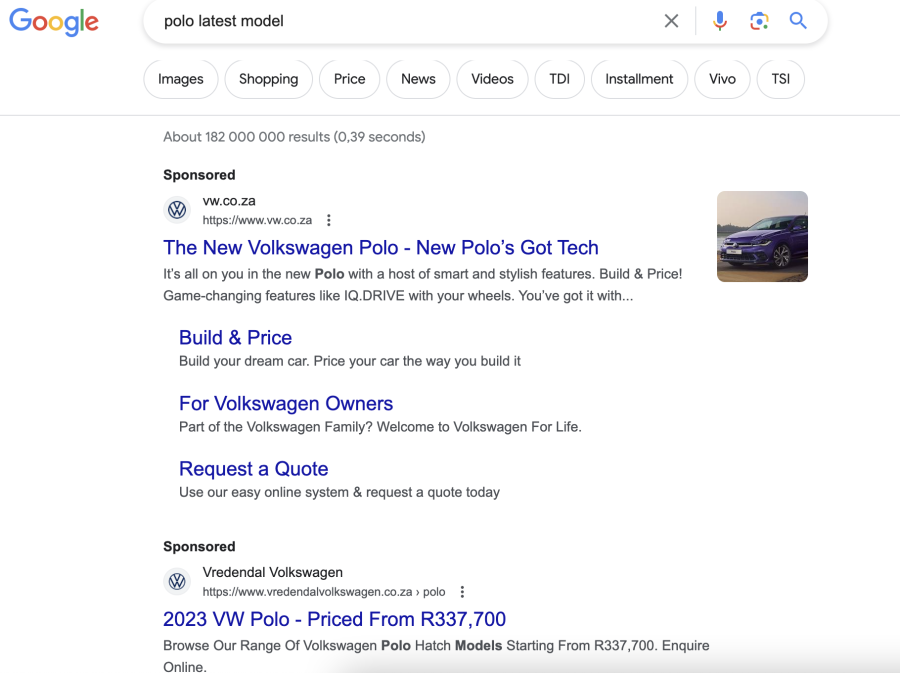Switch to the News search tab
Image resolution: width=900 pixels, height=673 pixels.
[x=417, y=79]
